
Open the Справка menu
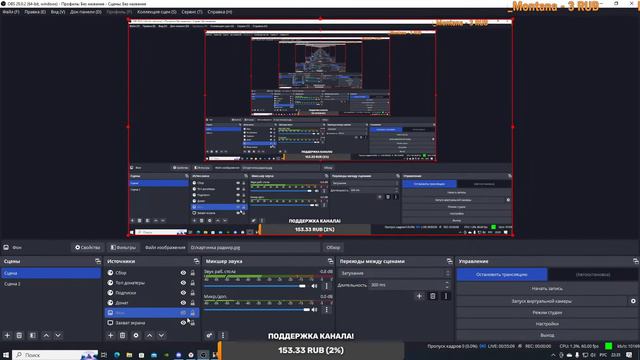pyautogui.click(x=220, y=12)
